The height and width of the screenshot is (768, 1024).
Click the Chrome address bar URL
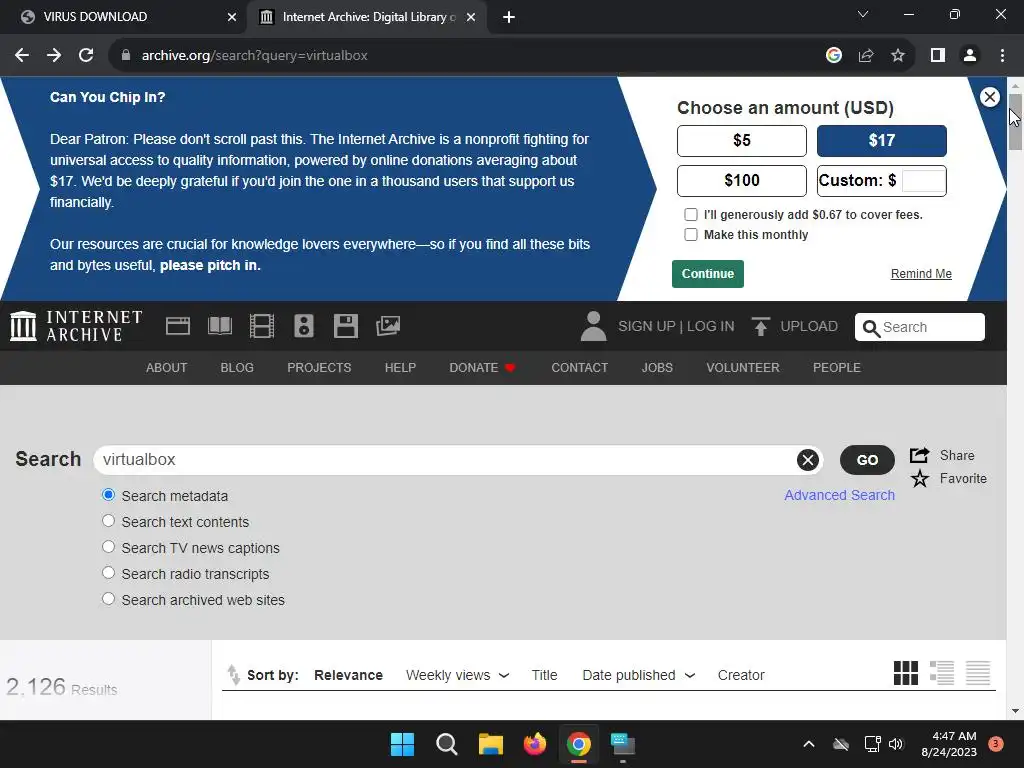(255, 56)
